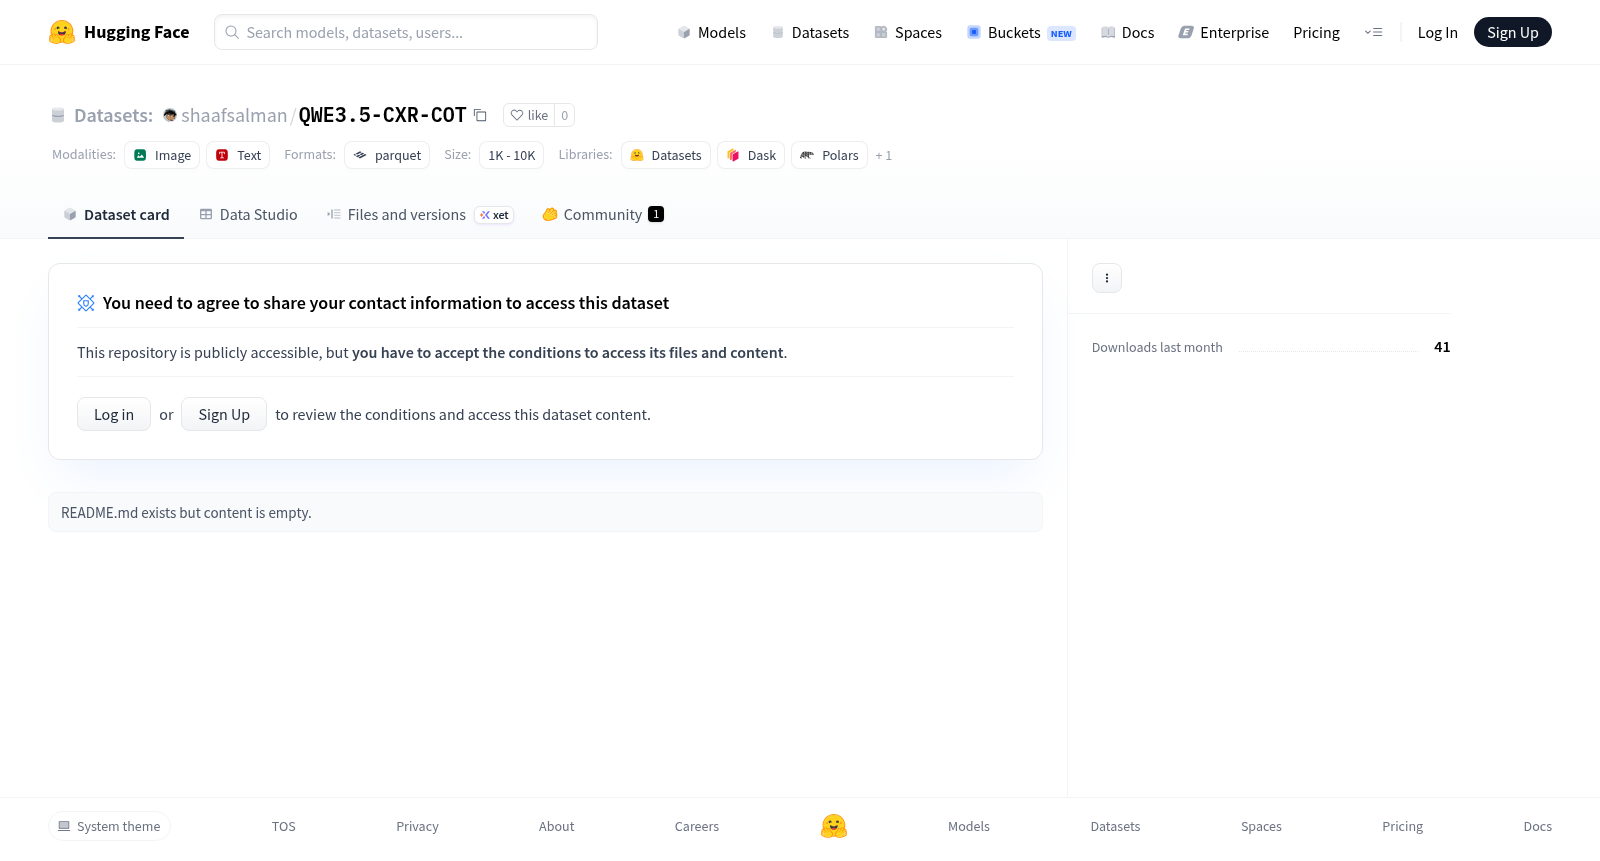Select the Polars library tag
The width and height of the screenshot is (1600, 861).
830,155
